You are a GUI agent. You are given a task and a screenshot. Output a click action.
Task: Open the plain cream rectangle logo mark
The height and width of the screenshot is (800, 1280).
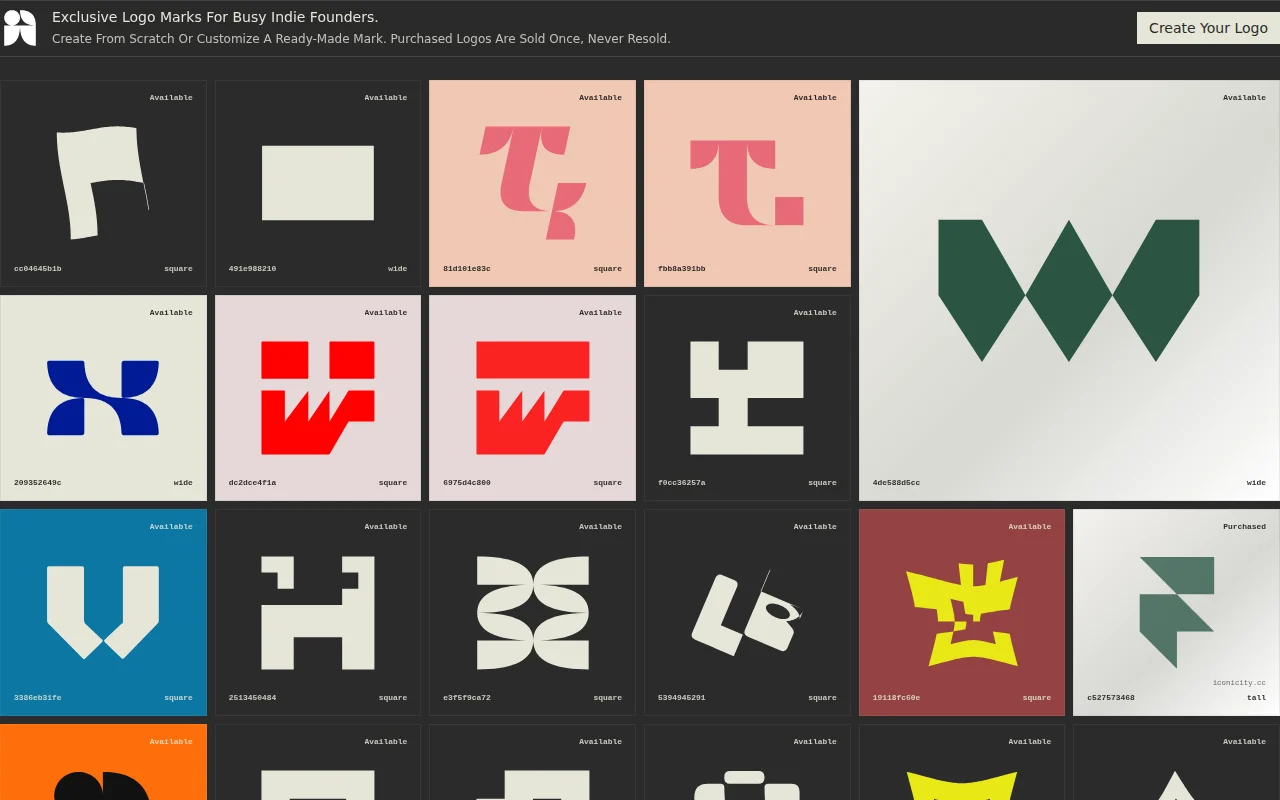pyautogui.click(x=318, y=183)
